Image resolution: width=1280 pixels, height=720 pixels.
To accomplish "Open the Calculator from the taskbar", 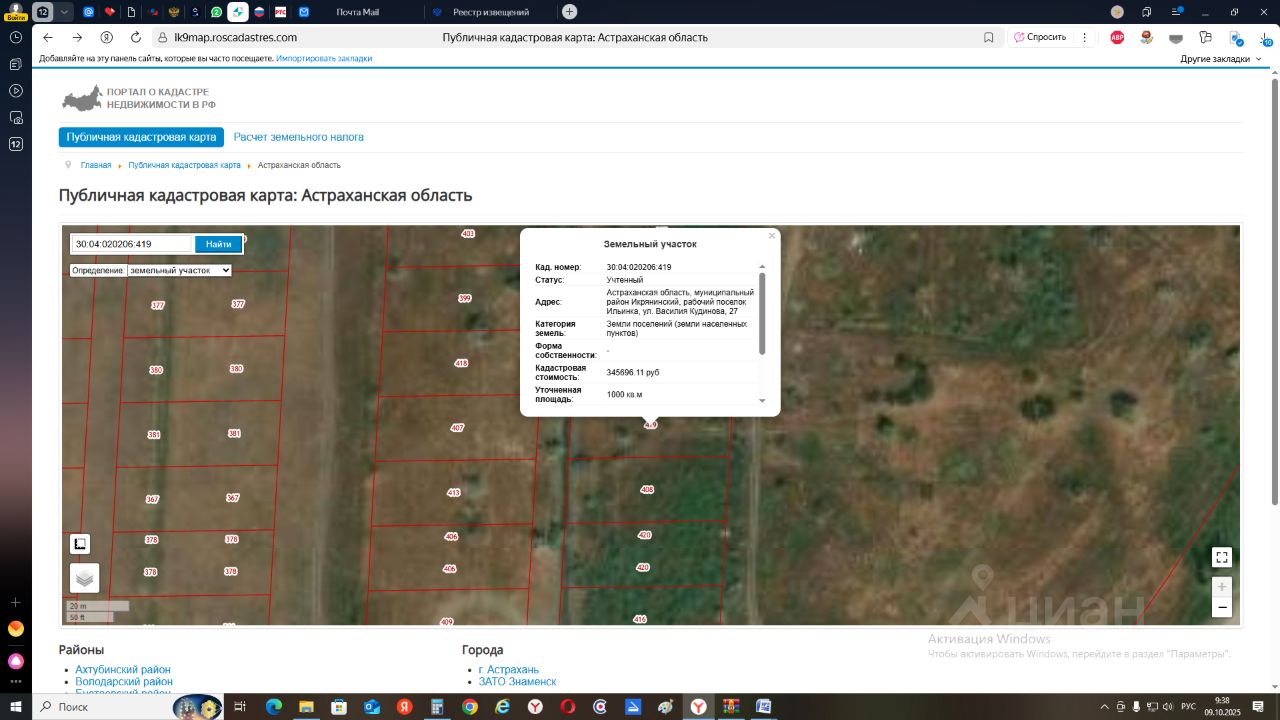I will tap(437, 707).
